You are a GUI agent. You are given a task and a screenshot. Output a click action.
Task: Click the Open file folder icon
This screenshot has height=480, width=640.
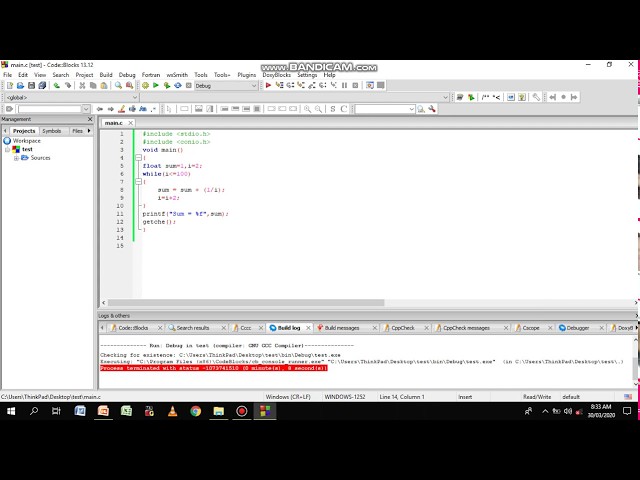coord(20,85)
